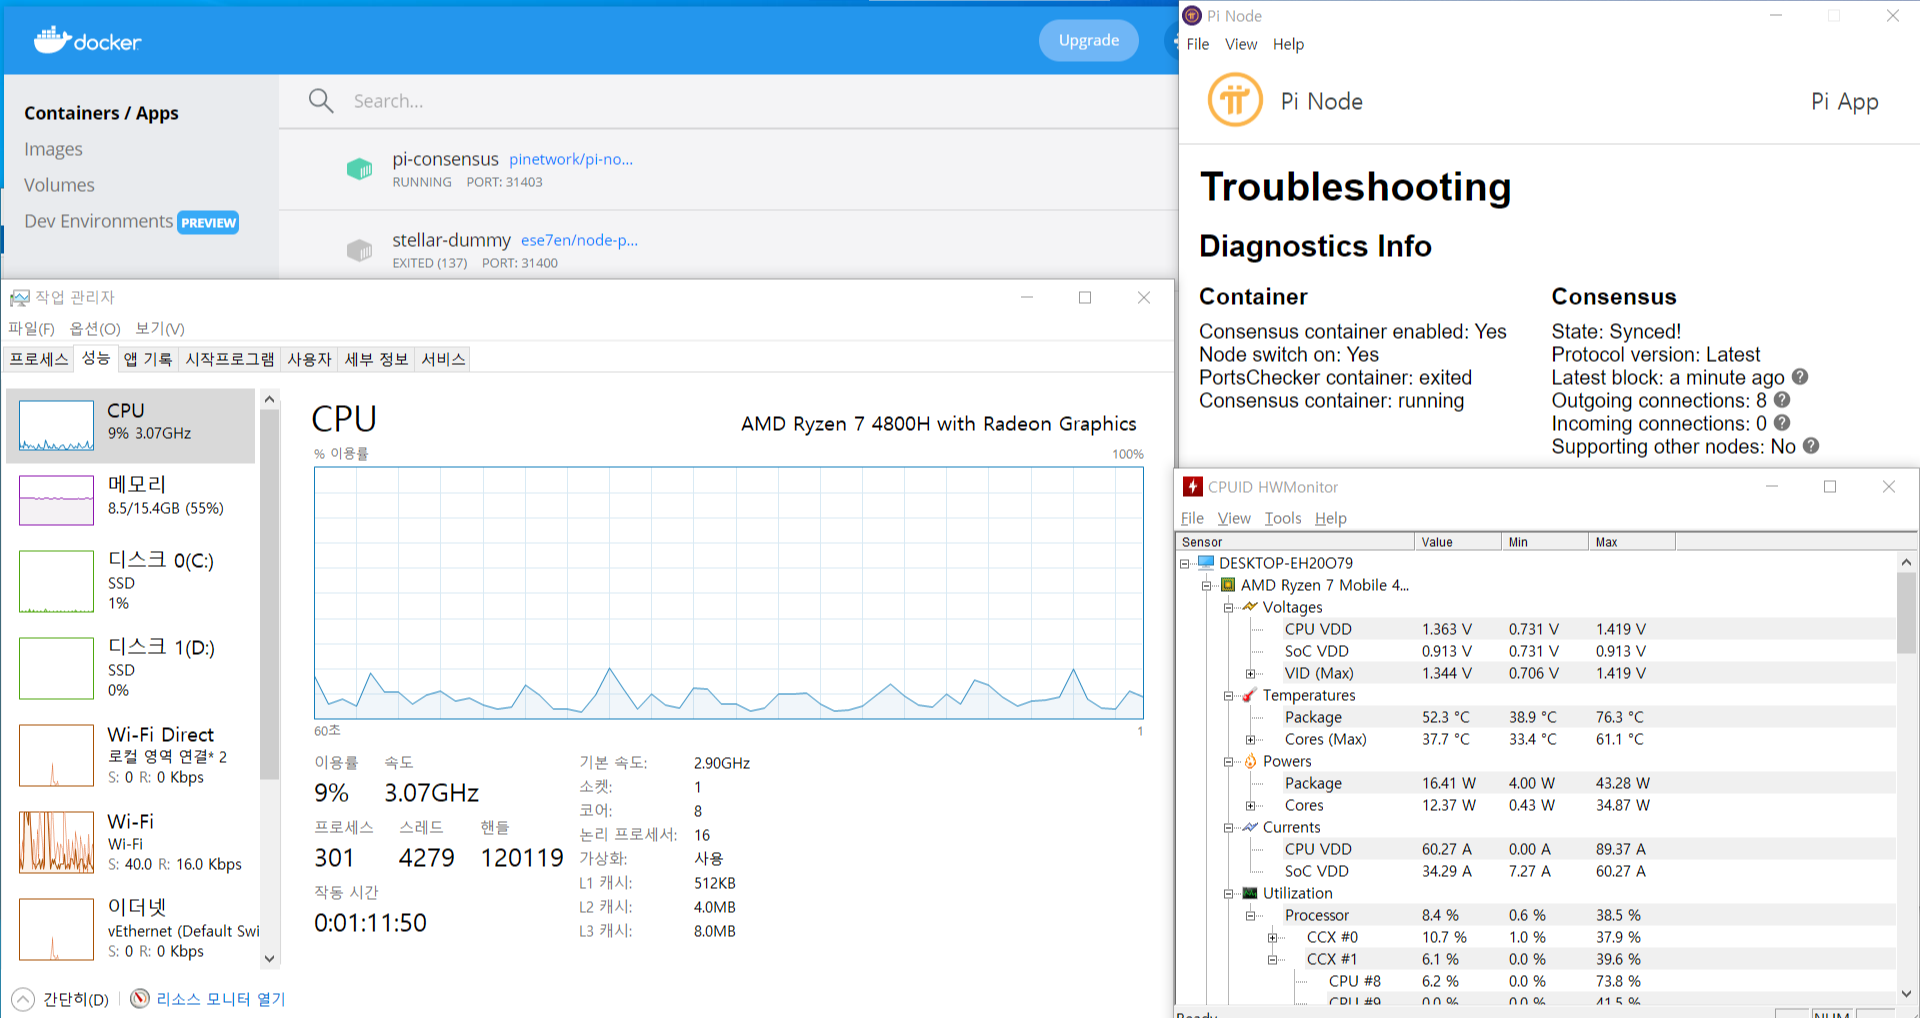Select the 디스크 0(C:) entry
The width and height of the screenshot is (1920, 1018).
tap(131, 581)
